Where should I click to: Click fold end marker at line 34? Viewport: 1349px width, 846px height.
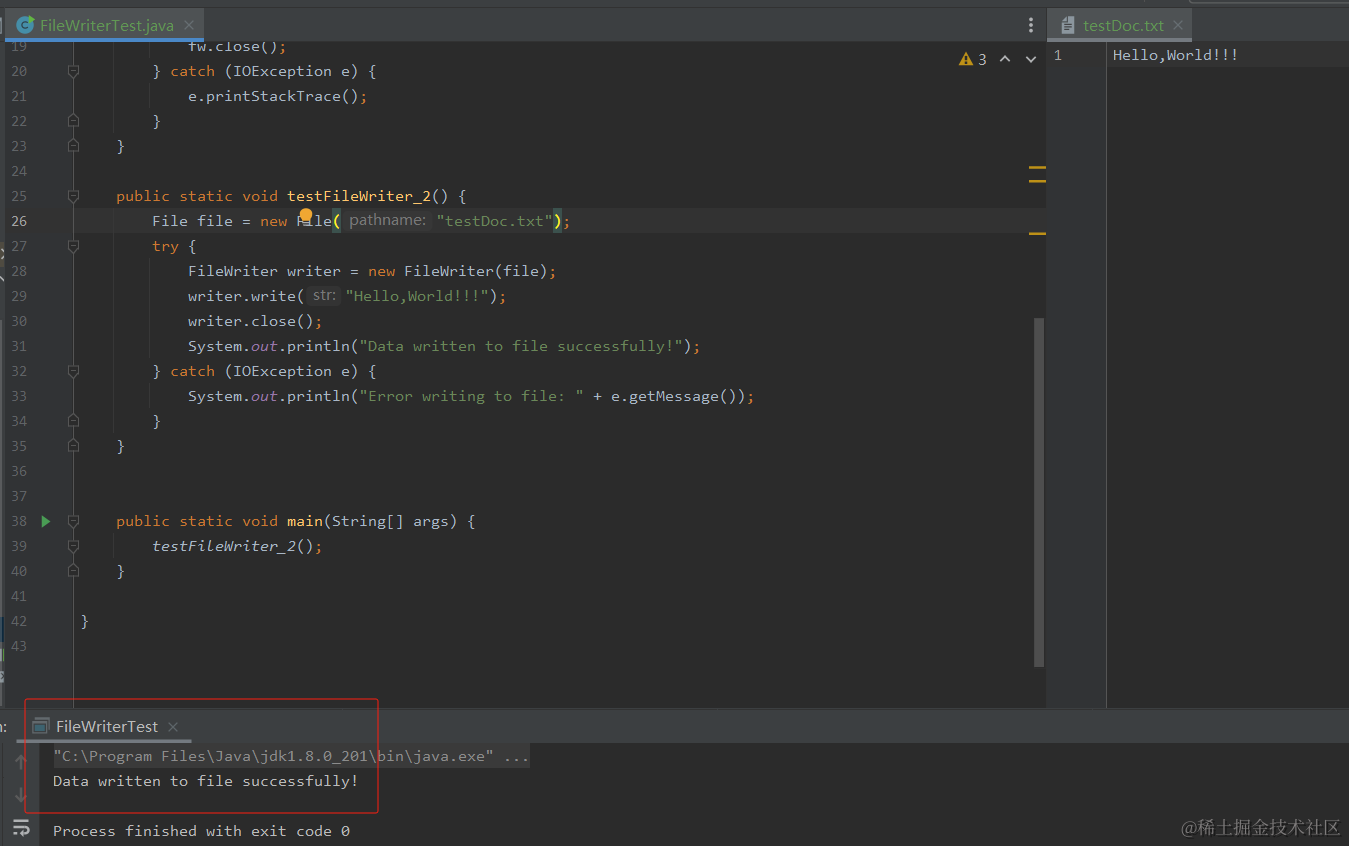point(73,421)
